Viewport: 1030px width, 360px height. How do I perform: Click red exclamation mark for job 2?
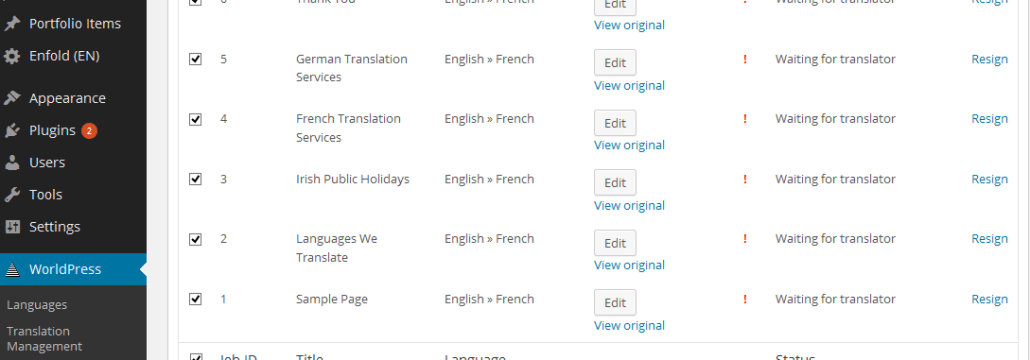point(745,238)
